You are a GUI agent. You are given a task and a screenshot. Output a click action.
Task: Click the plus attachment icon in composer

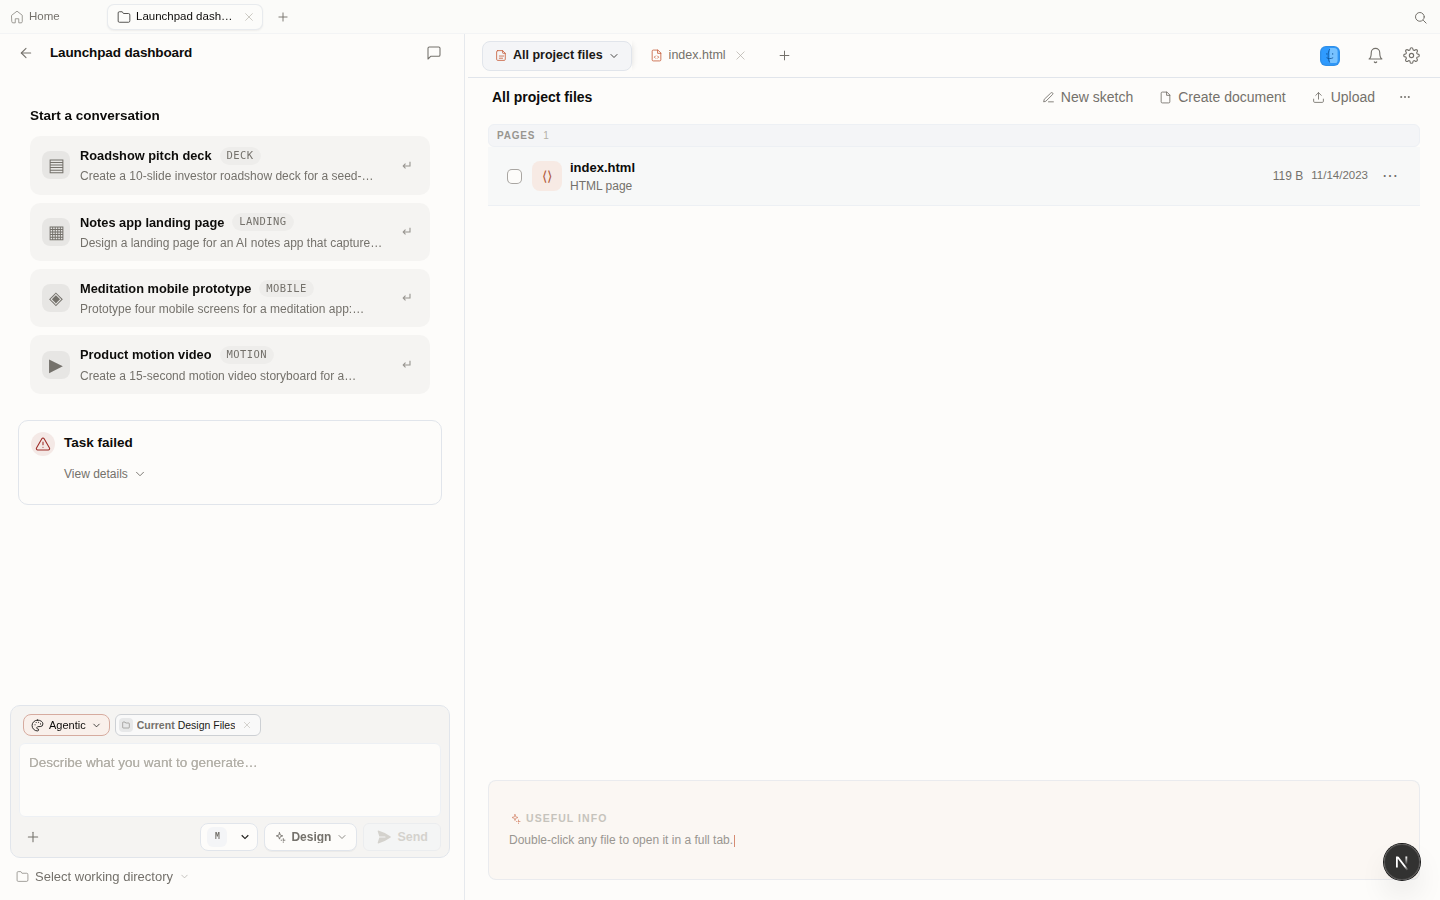33,837
